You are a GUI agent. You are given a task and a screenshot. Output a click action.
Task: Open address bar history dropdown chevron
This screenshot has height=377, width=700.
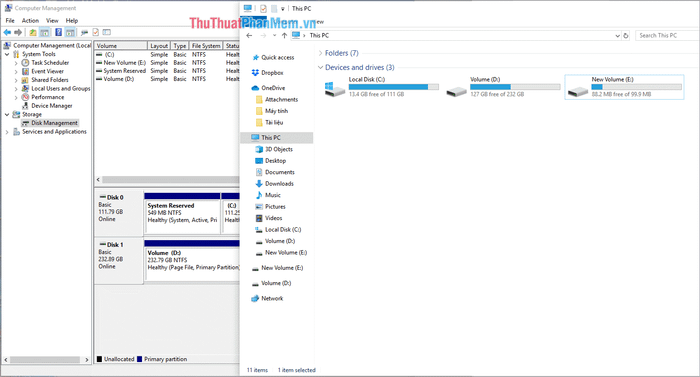[617, 35]
